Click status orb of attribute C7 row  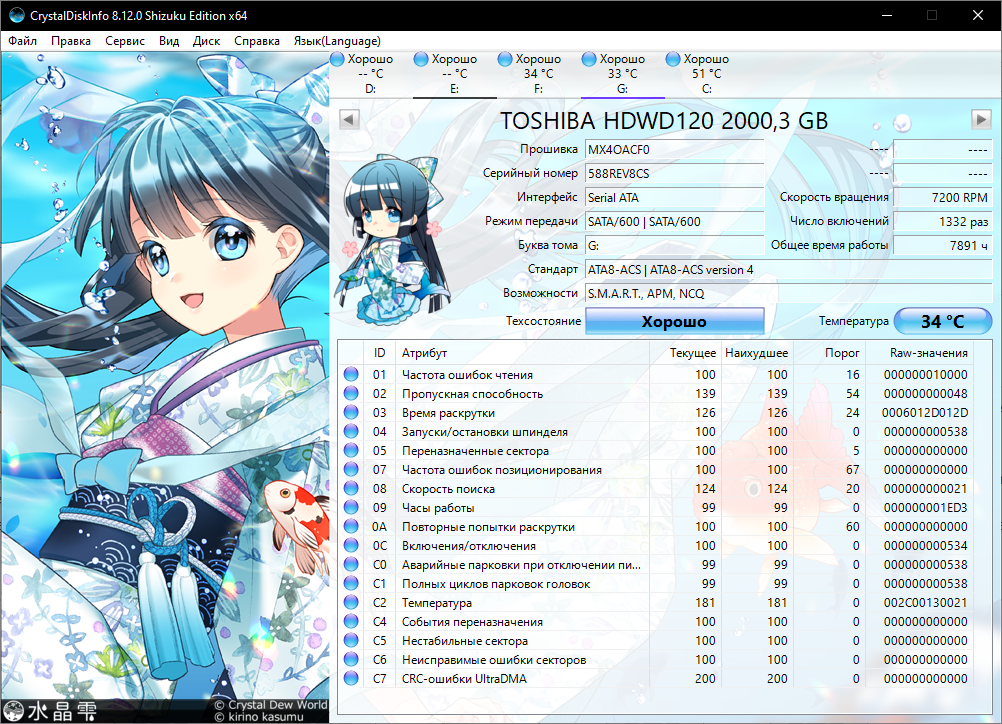click(x=351, y=679)
